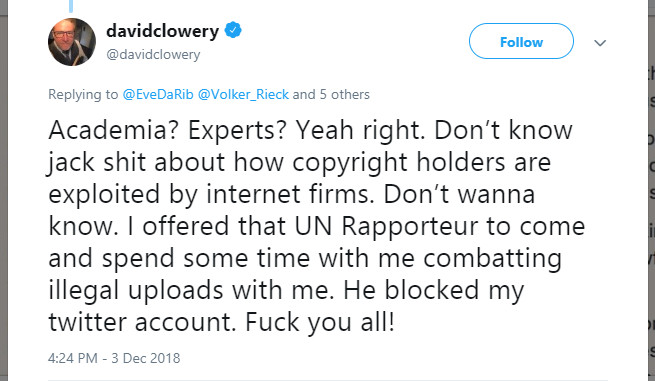Open the davidclowery display name link
This screenshot has height=381, width=655.
(x=162, y=31)
